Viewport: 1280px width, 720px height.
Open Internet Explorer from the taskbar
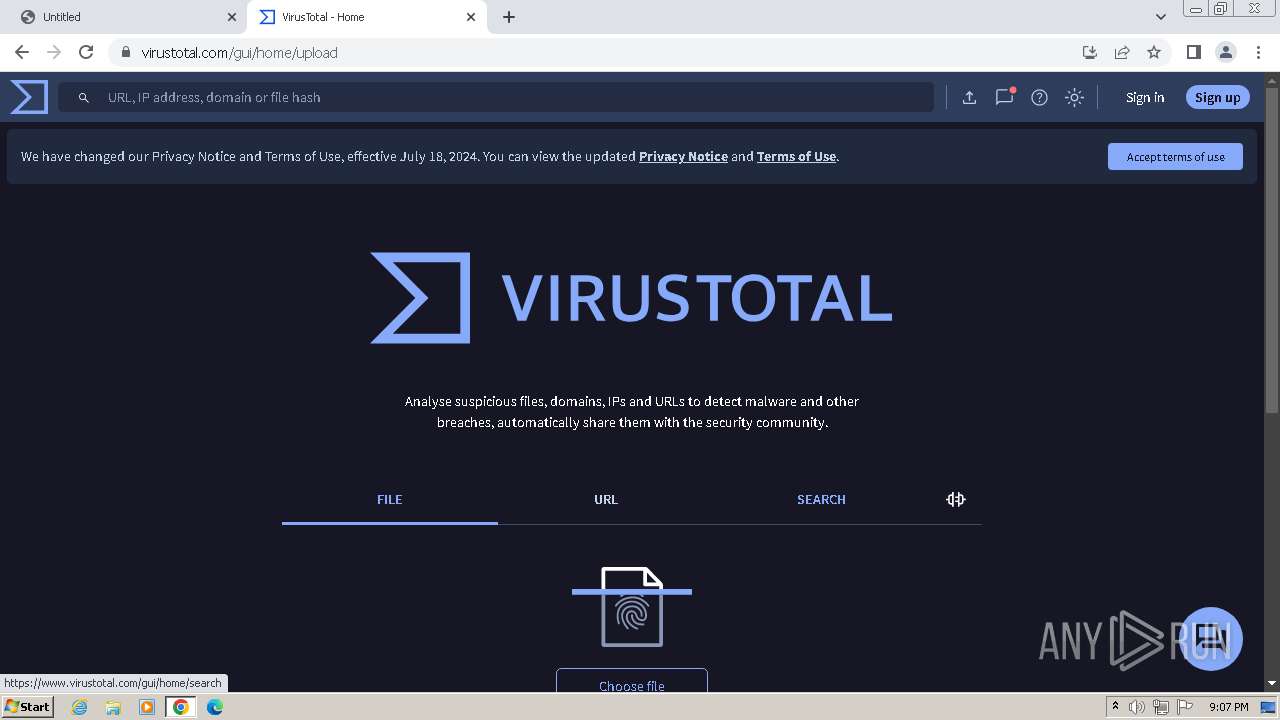[79, 707]
